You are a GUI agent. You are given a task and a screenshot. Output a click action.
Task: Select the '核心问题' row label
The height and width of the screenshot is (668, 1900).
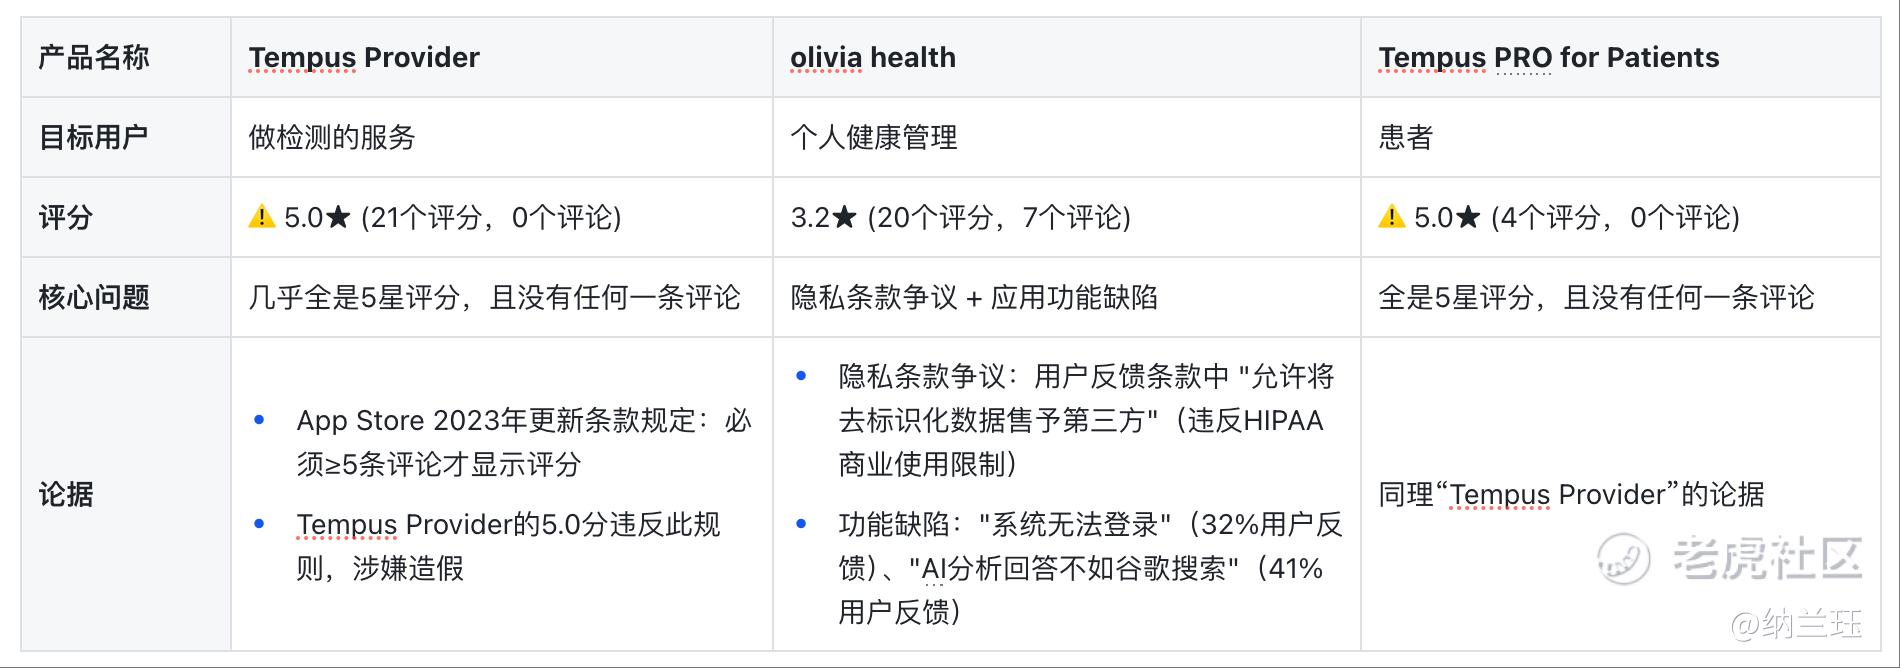tap(94, 297)
